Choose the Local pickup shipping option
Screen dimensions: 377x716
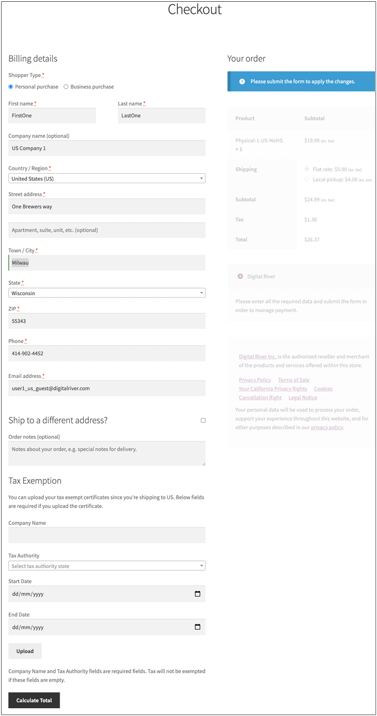tap(307, 179)
